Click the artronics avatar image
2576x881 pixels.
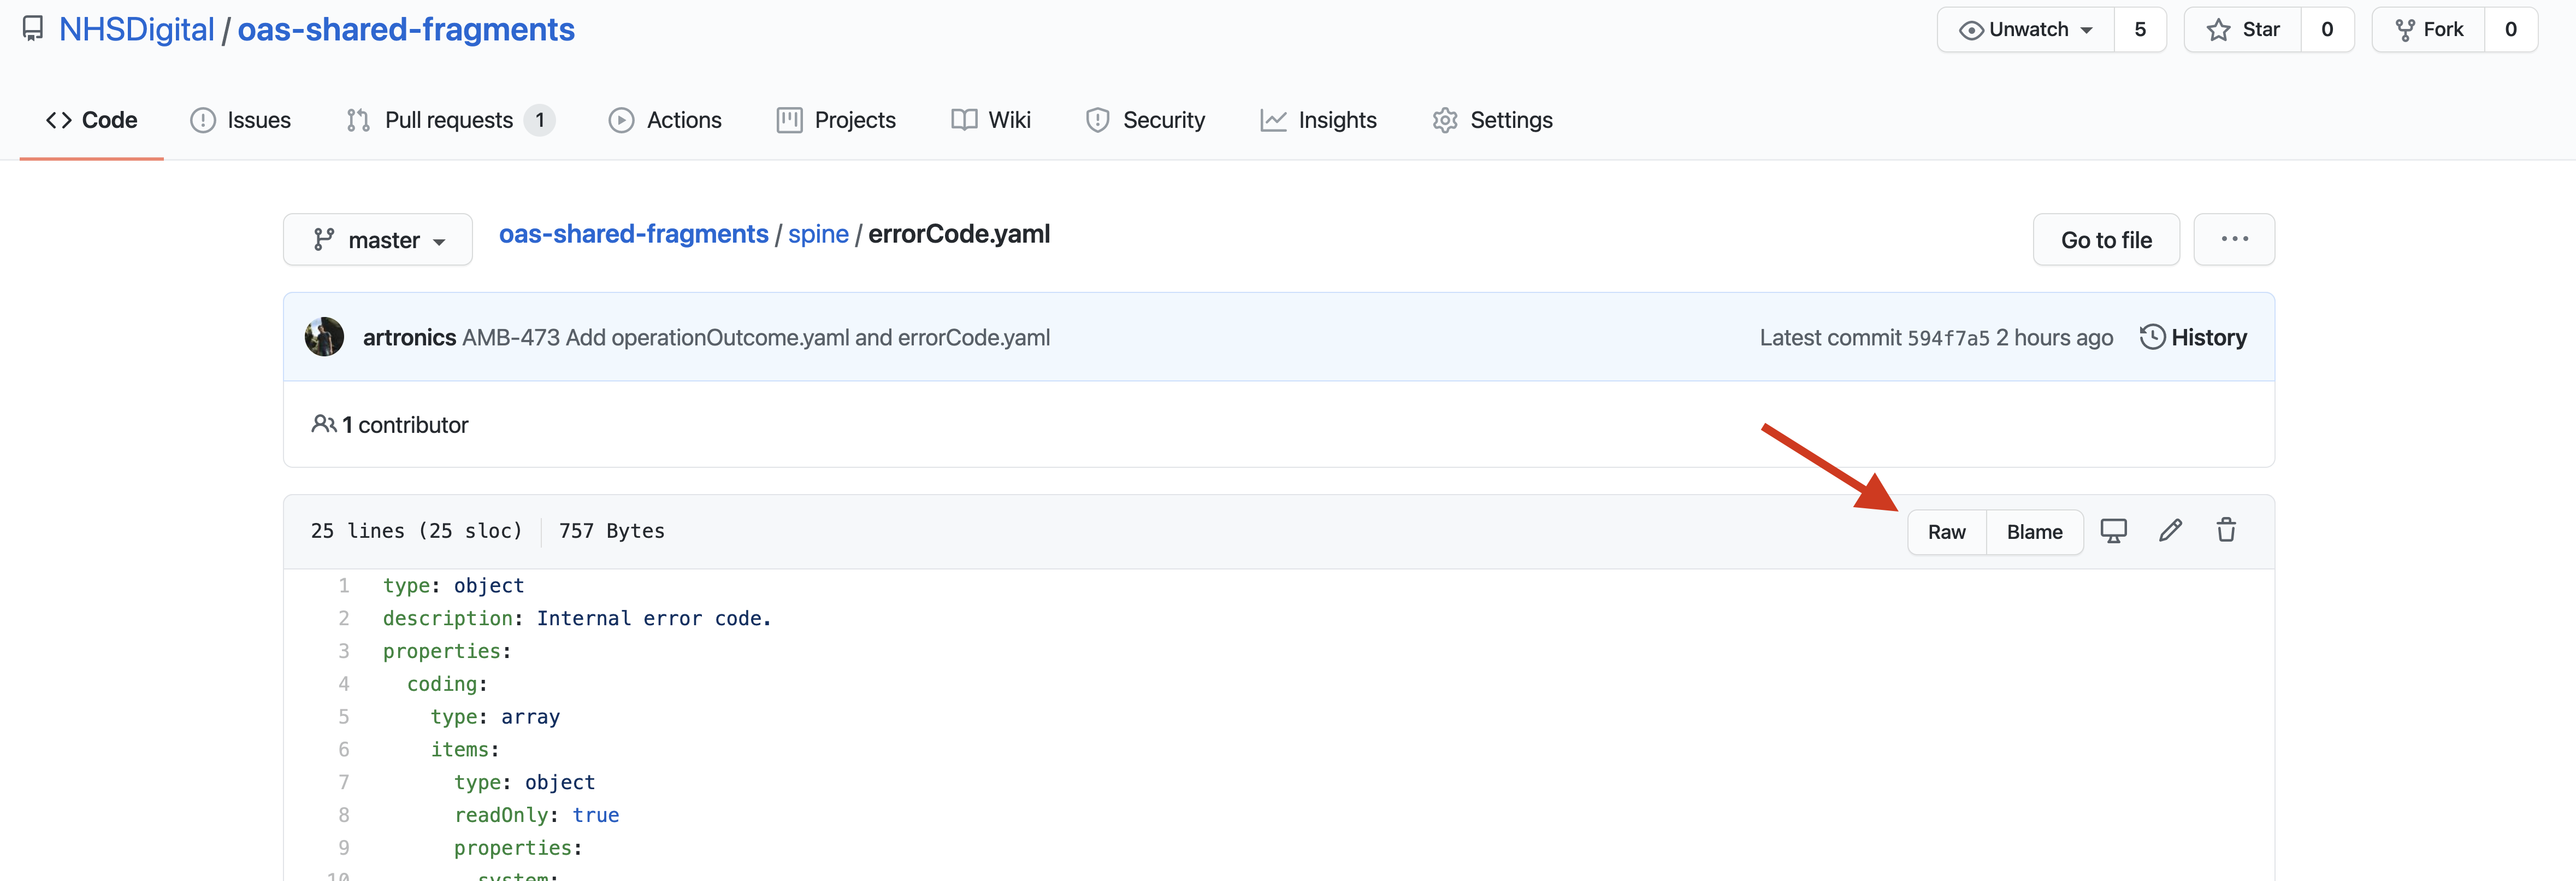pos(324,337)
